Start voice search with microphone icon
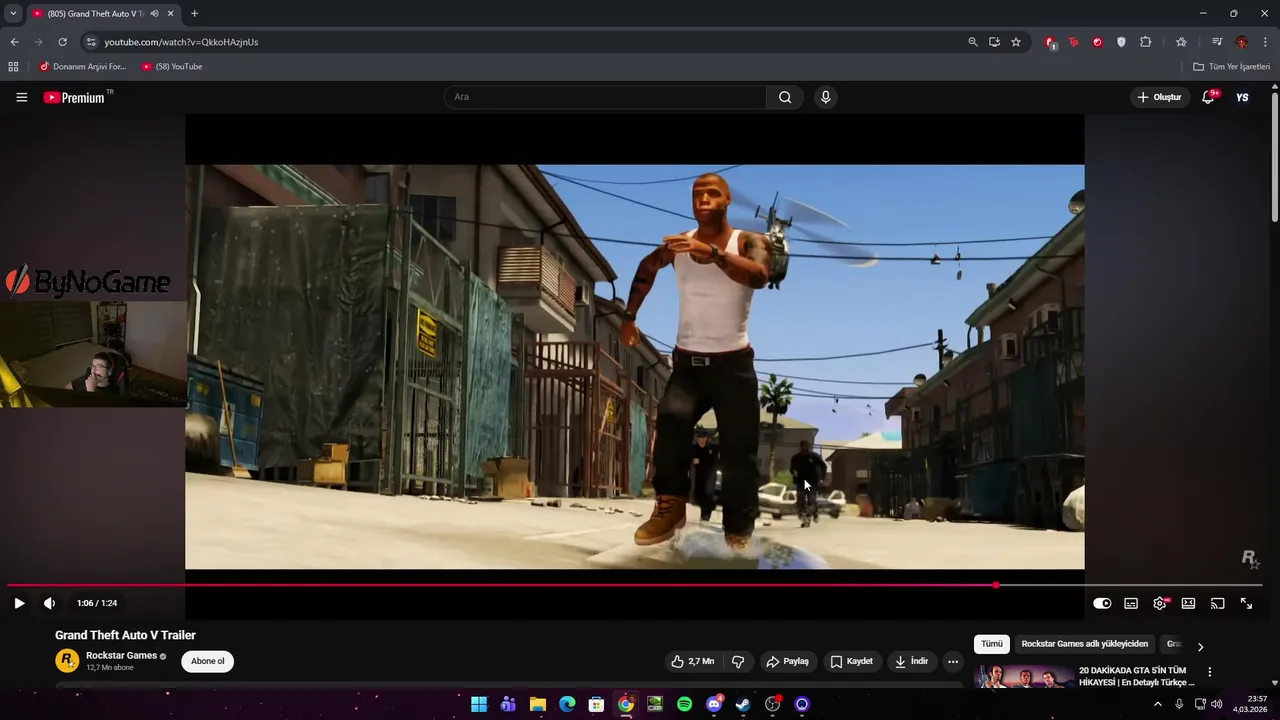Viewport: 1280px width, 720px height. coord(825,97)
